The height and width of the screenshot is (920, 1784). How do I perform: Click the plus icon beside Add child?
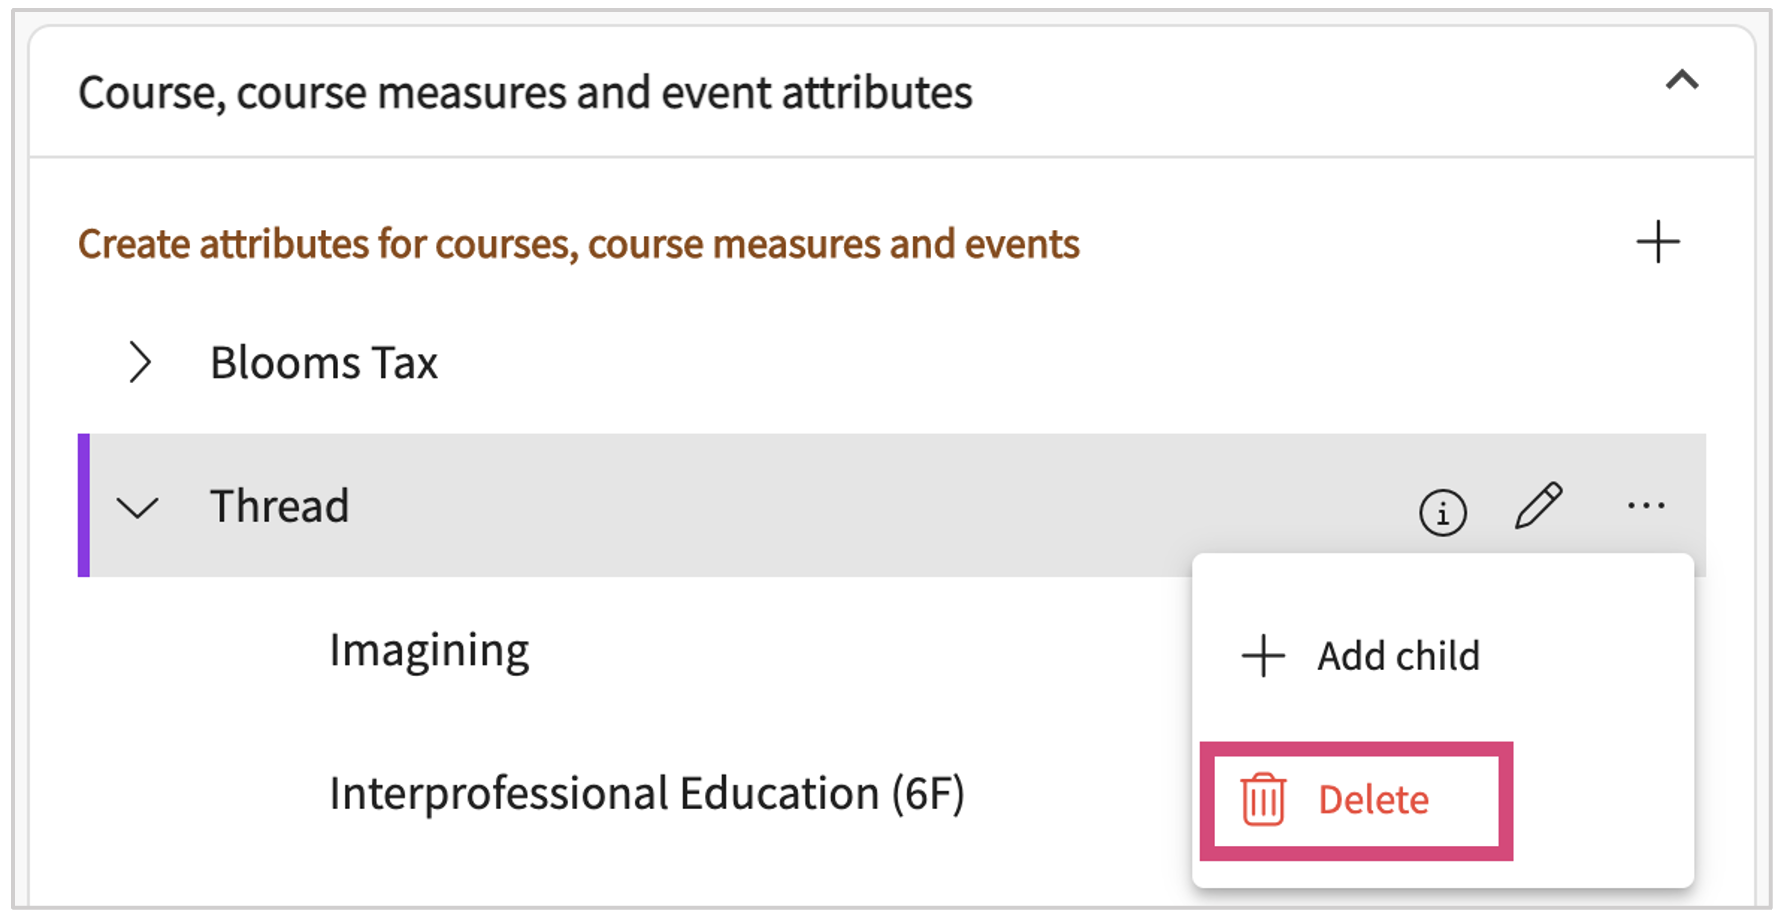1263,657
